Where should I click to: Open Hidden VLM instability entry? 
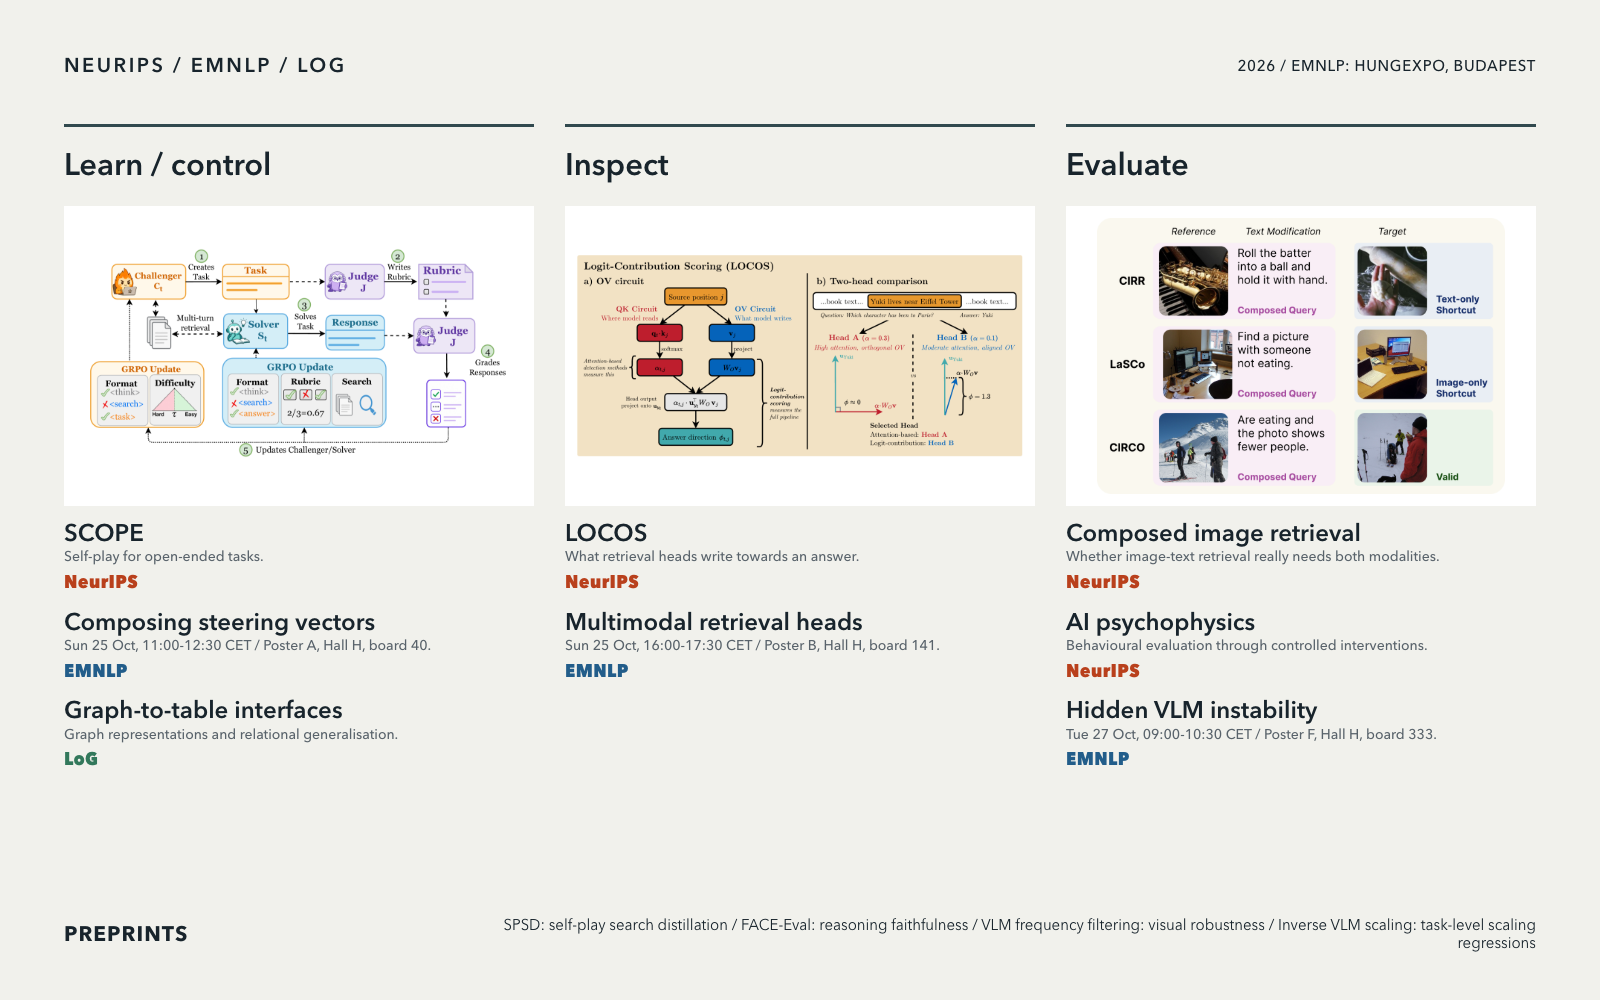pyautogui.click(x=1191, y=710)
